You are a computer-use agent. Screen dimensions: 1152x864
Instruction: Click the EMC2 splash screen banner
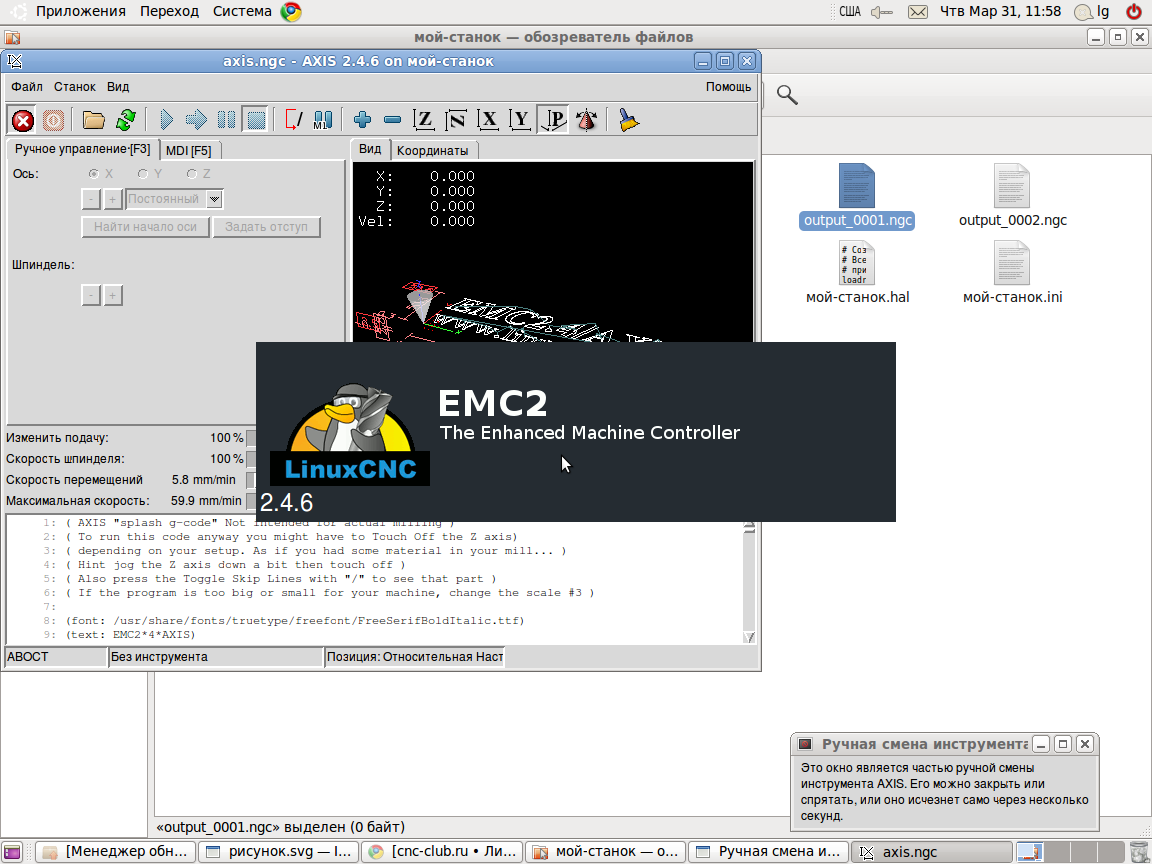click(x=575, y=432)
